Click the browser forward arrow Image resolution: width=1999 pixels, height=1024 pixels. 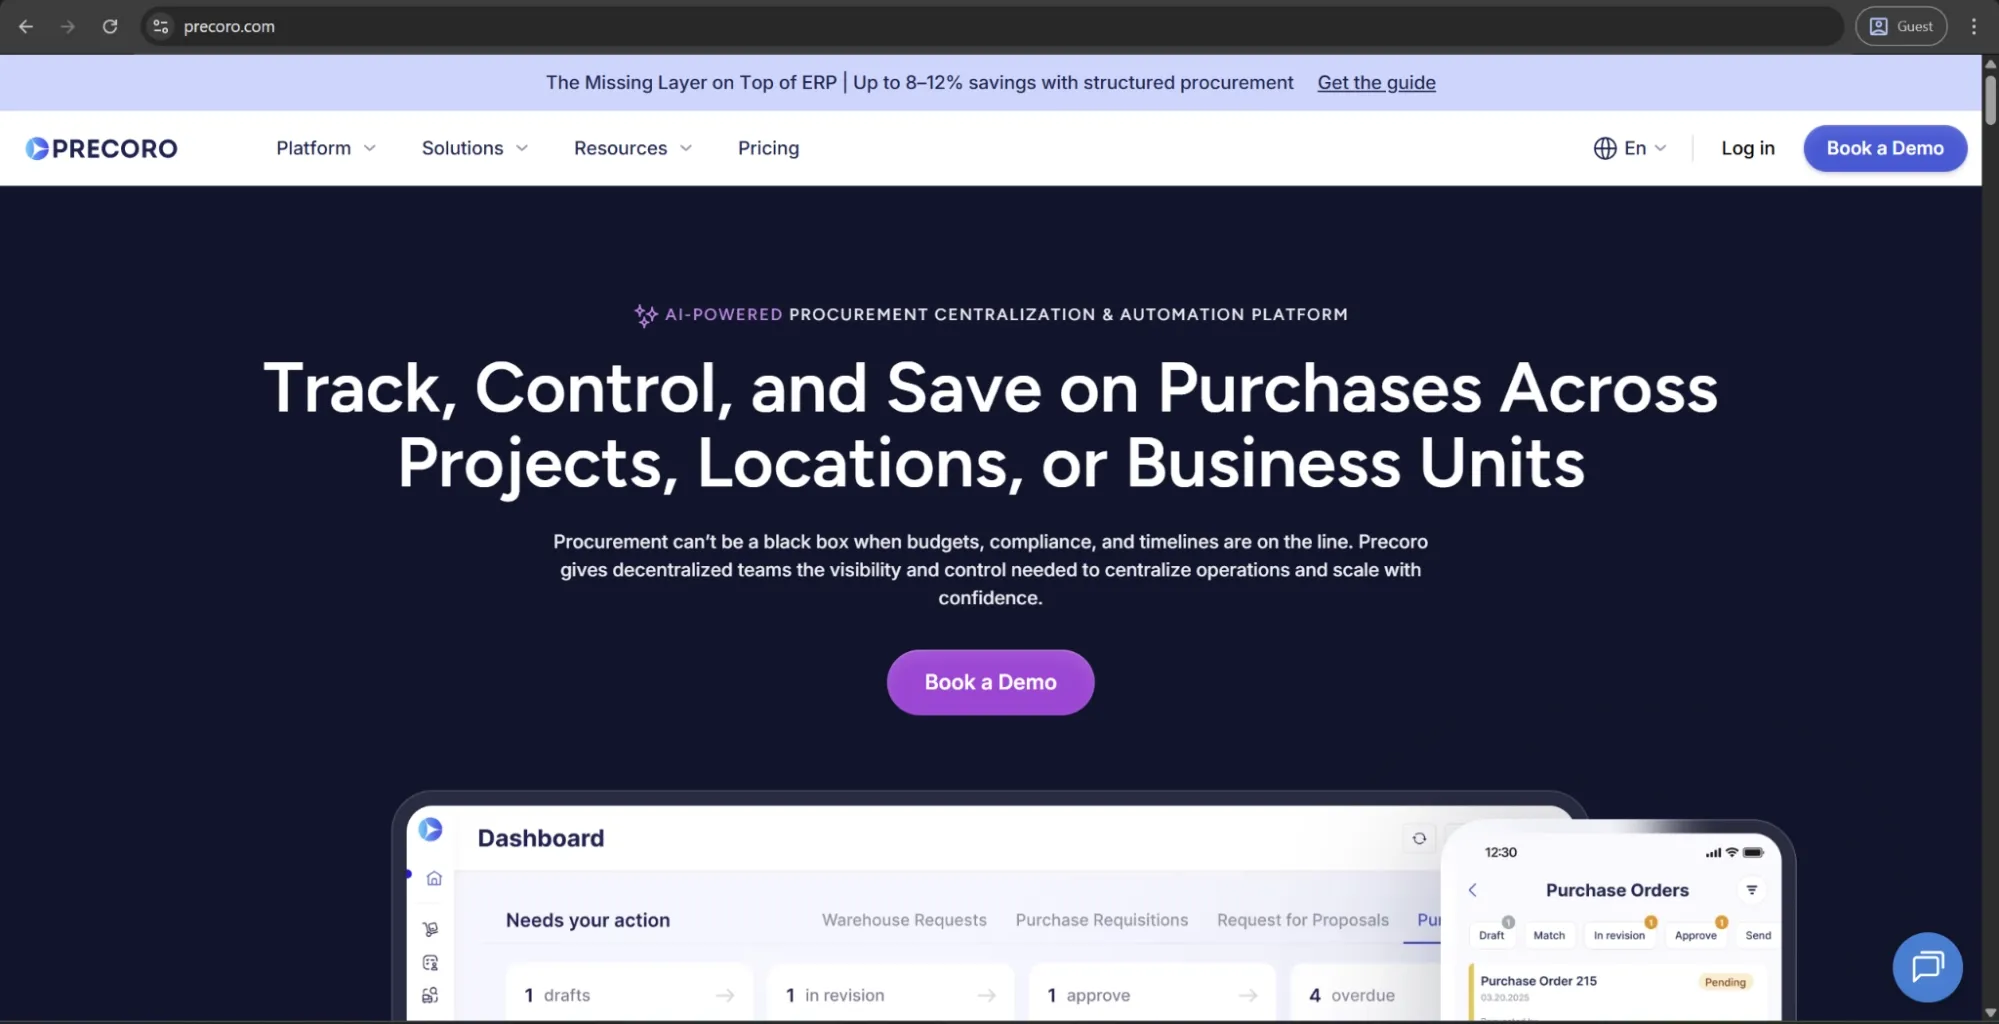coord(68,27)
